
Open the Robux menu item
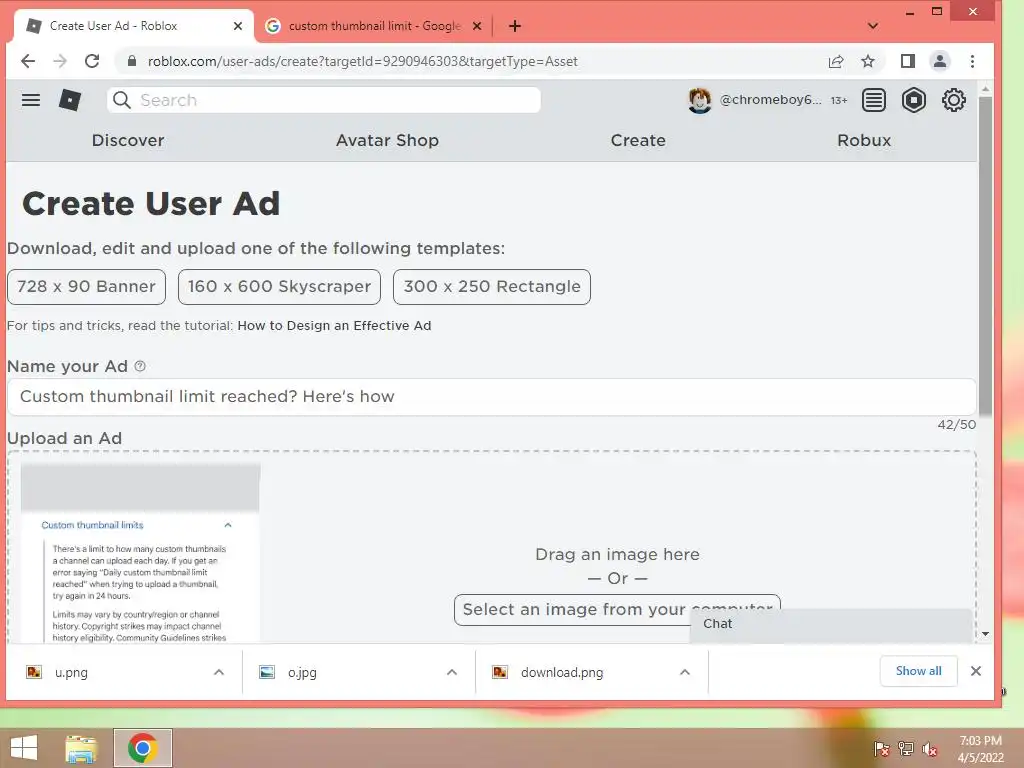click(864, 140)
